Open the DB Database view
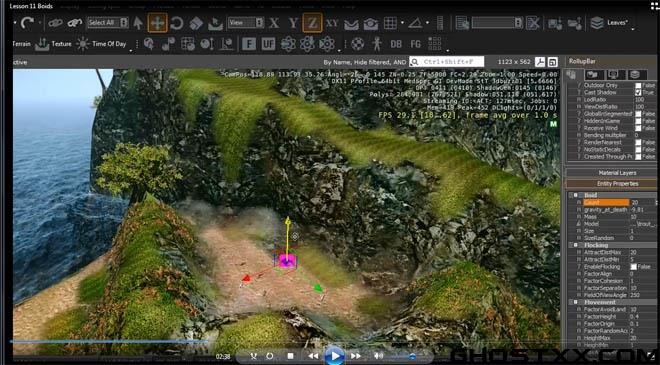Viewport: 660px width, 365px height. (396, 44)
